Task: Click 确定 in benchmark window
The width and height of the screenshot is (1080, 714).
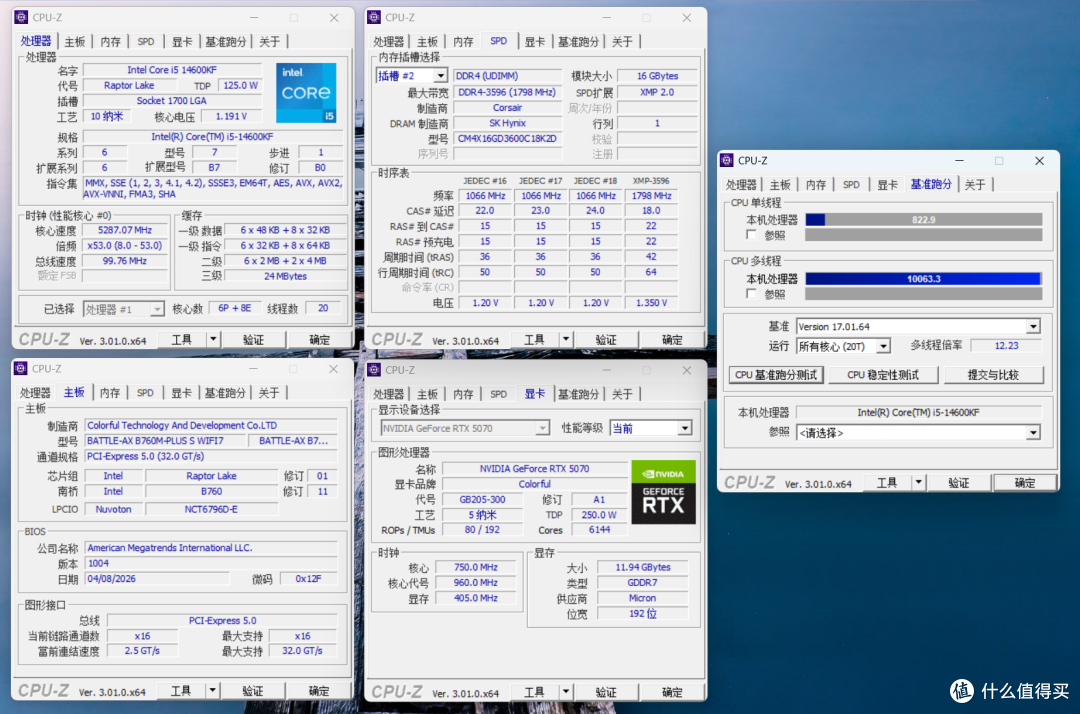Action: 1024,483
